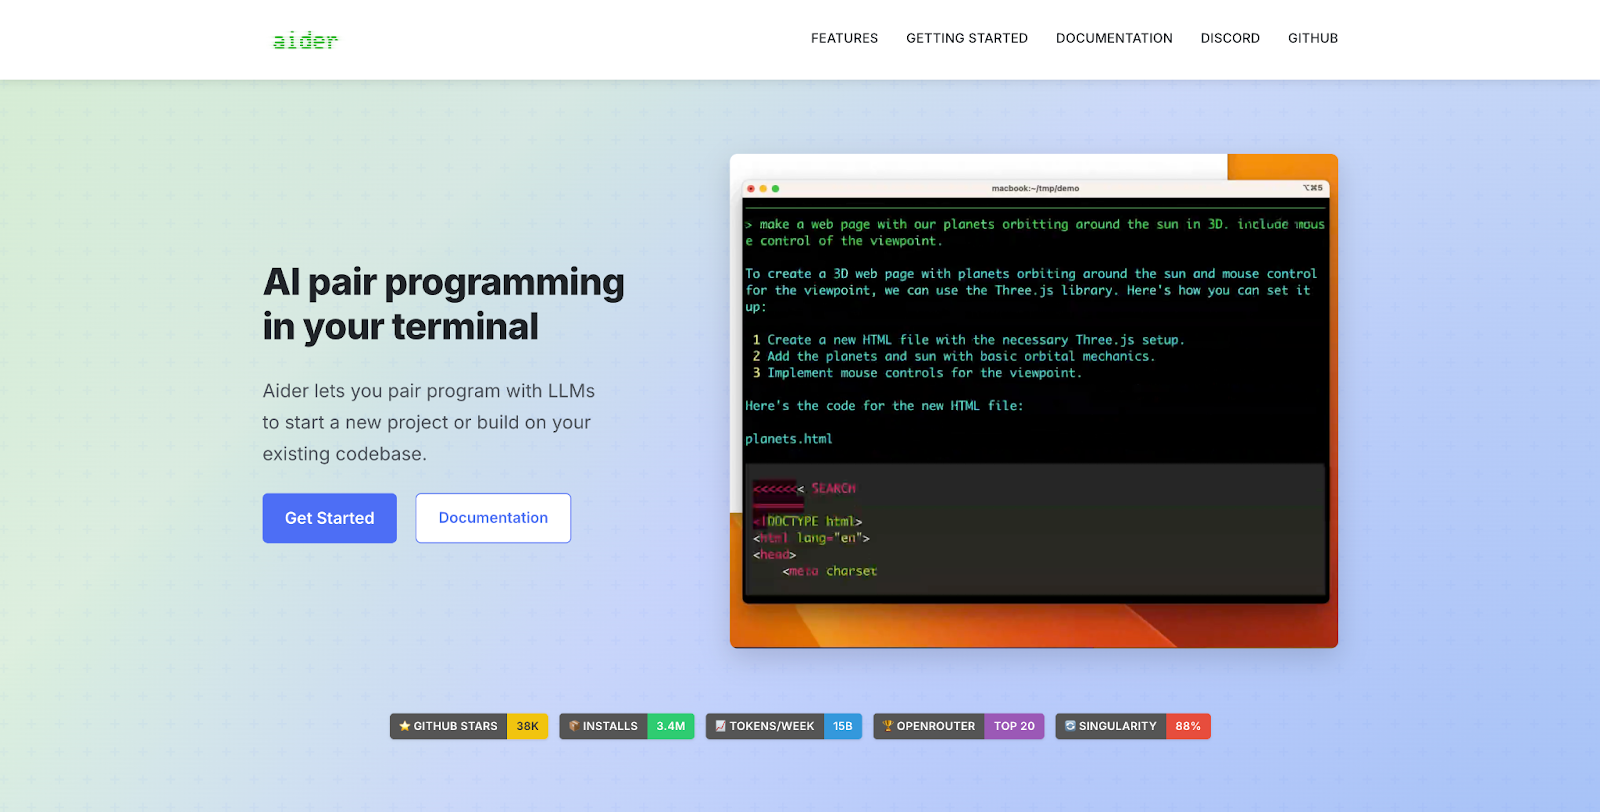Click the aider logo in the header
This screenshot has width=1600, height=812.
point(305,40)
